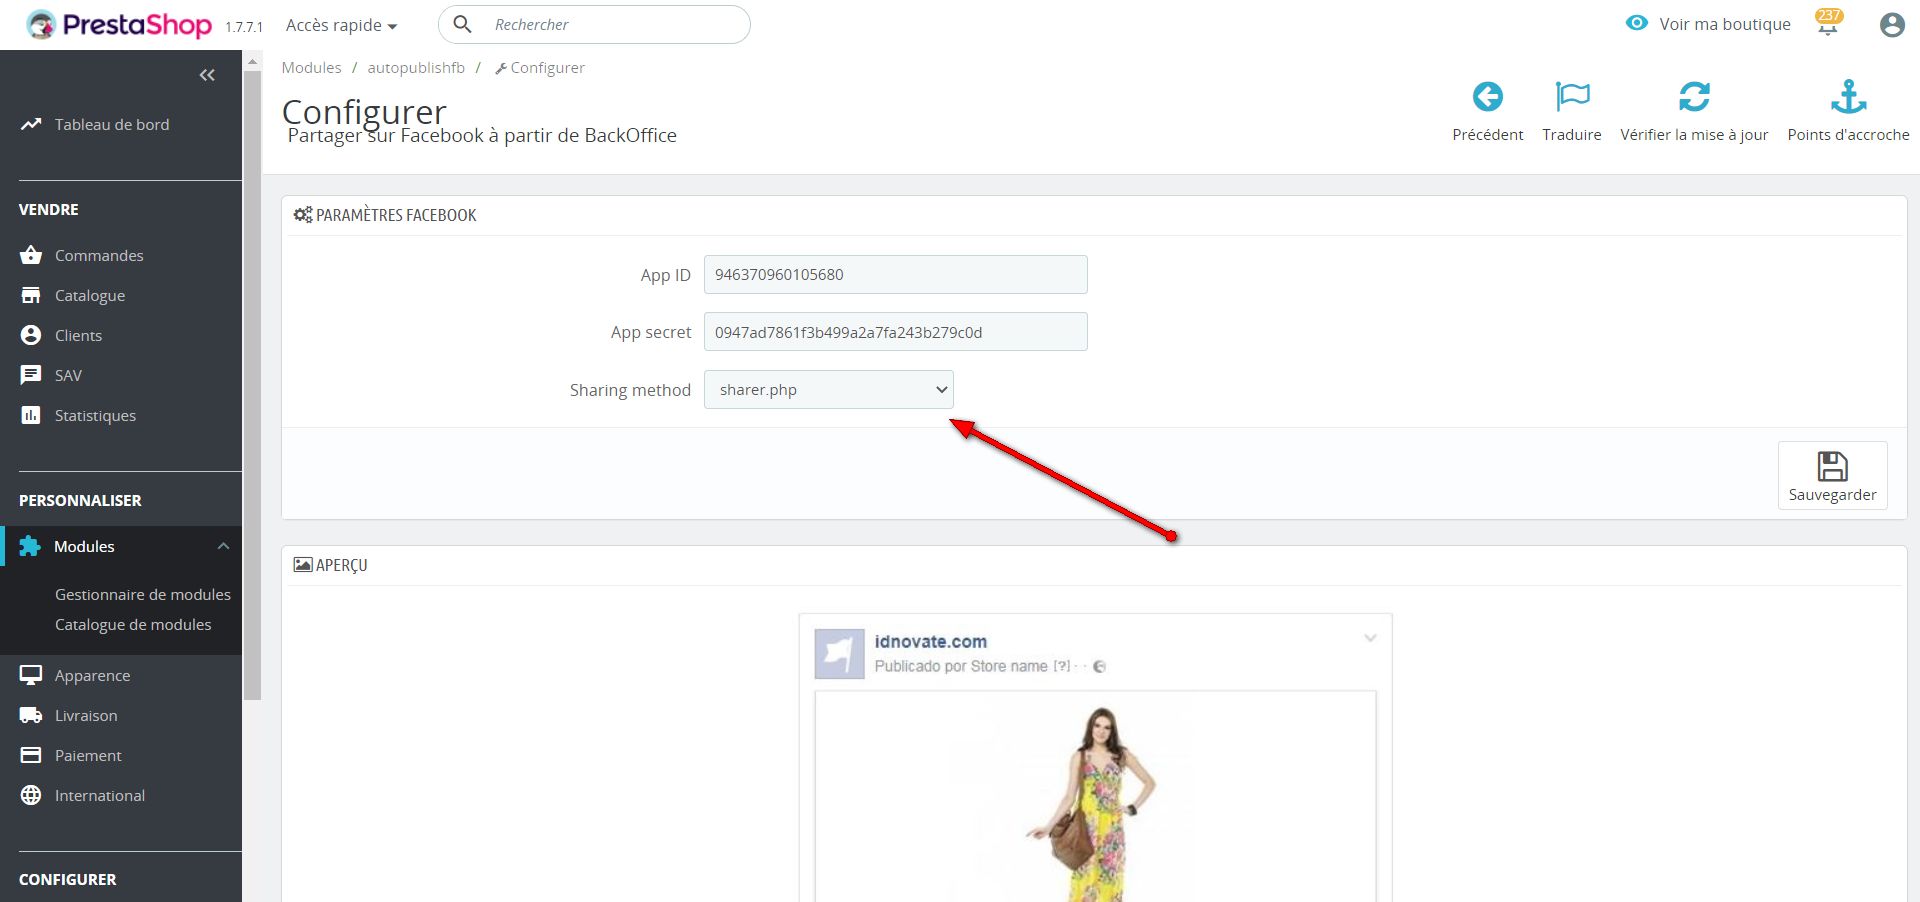Click the eye icon beside Voir ma boutique
This screenshot has width=1920, height=902.
click(1636, 23)
